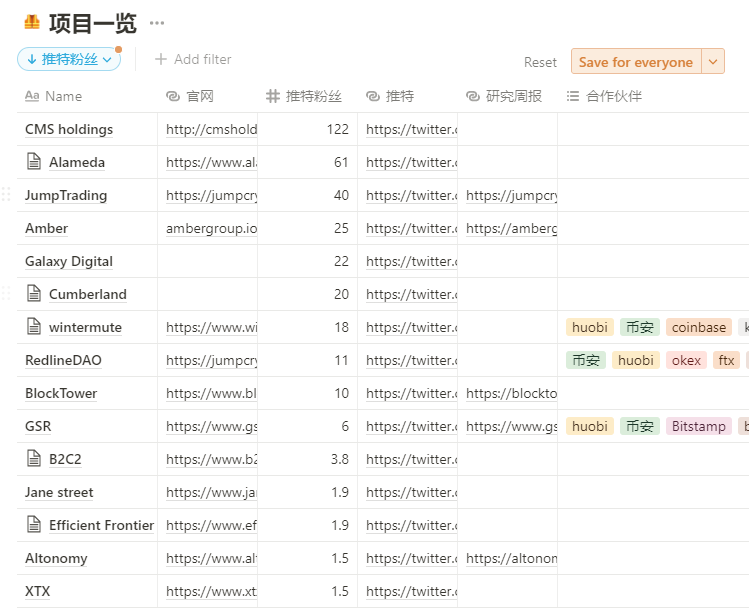The width and height of the screenshot is (749, 608).
Task: Open the 推特 column header
Action: [390, 96]
